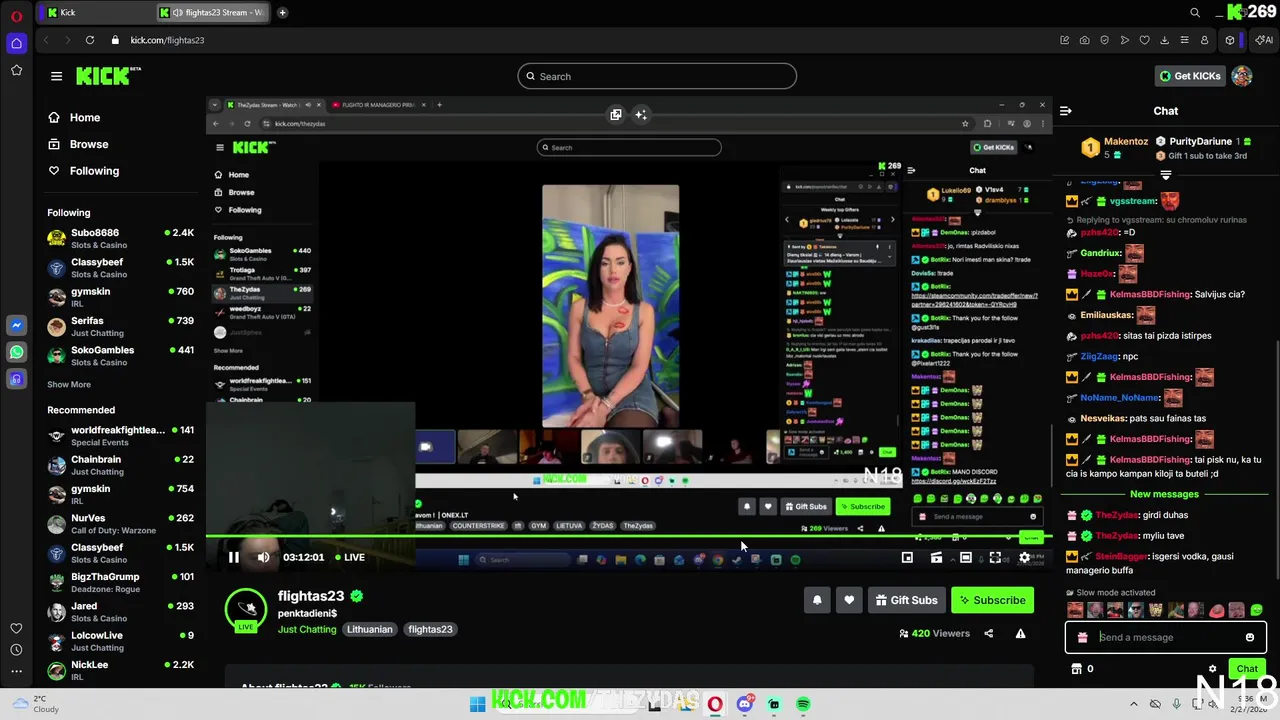Mute the stream volume speaker icon
This screenshot has width=1280, height=720.
[x=263, y=557]
